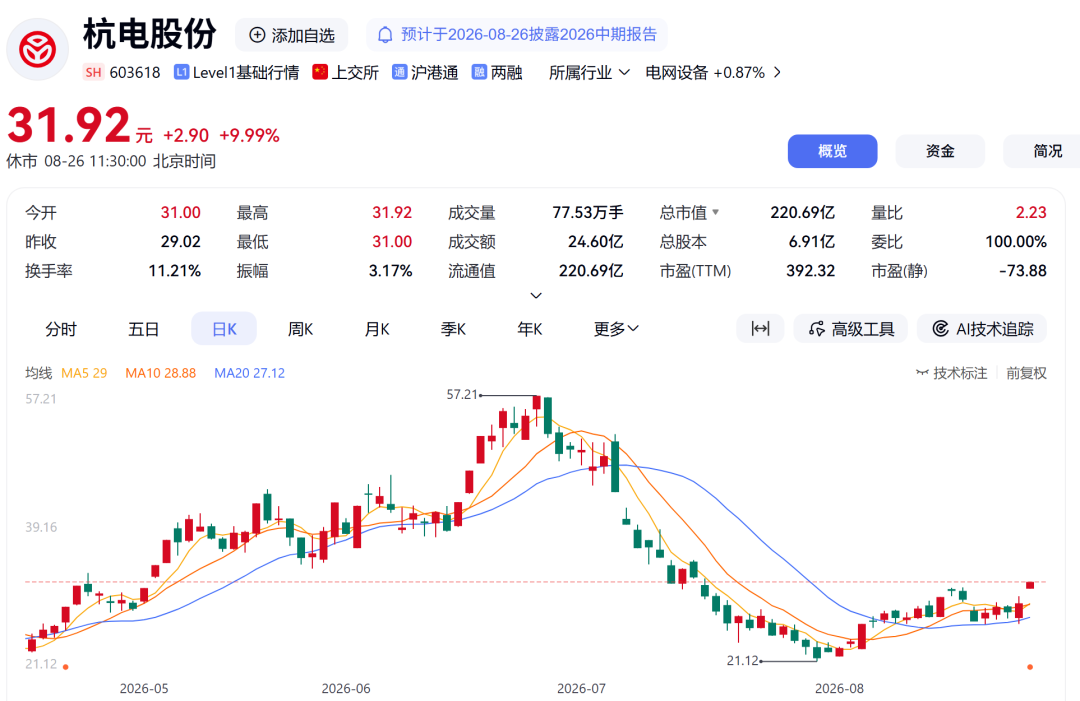Select the 年K chart tab
1080x701 pixels.
530,329
